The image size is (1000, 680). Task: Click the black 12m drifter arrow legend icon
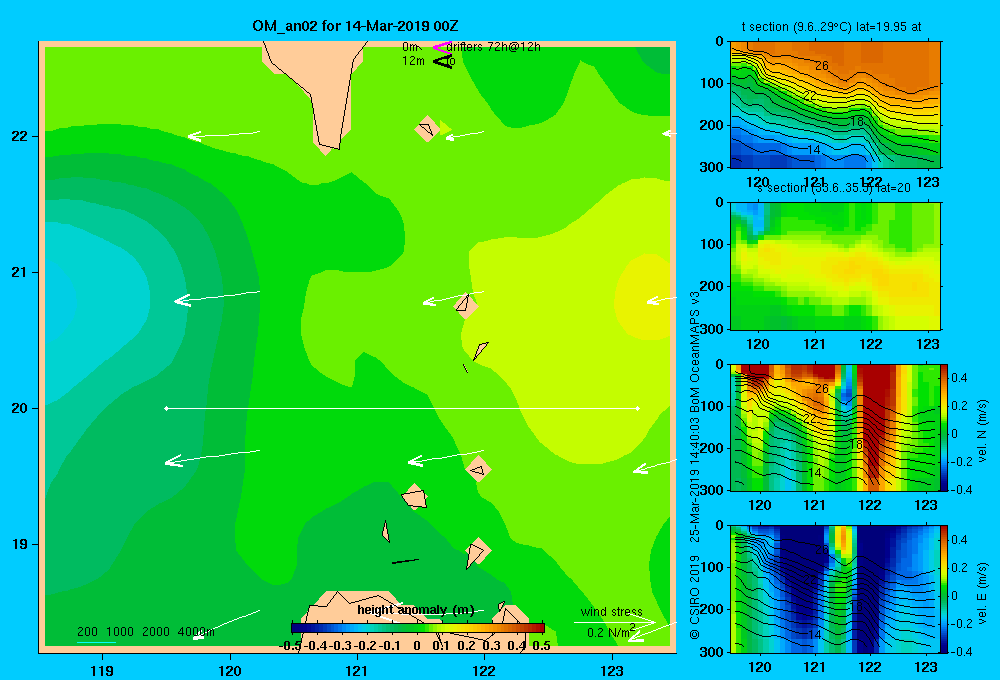coord(442,61)
